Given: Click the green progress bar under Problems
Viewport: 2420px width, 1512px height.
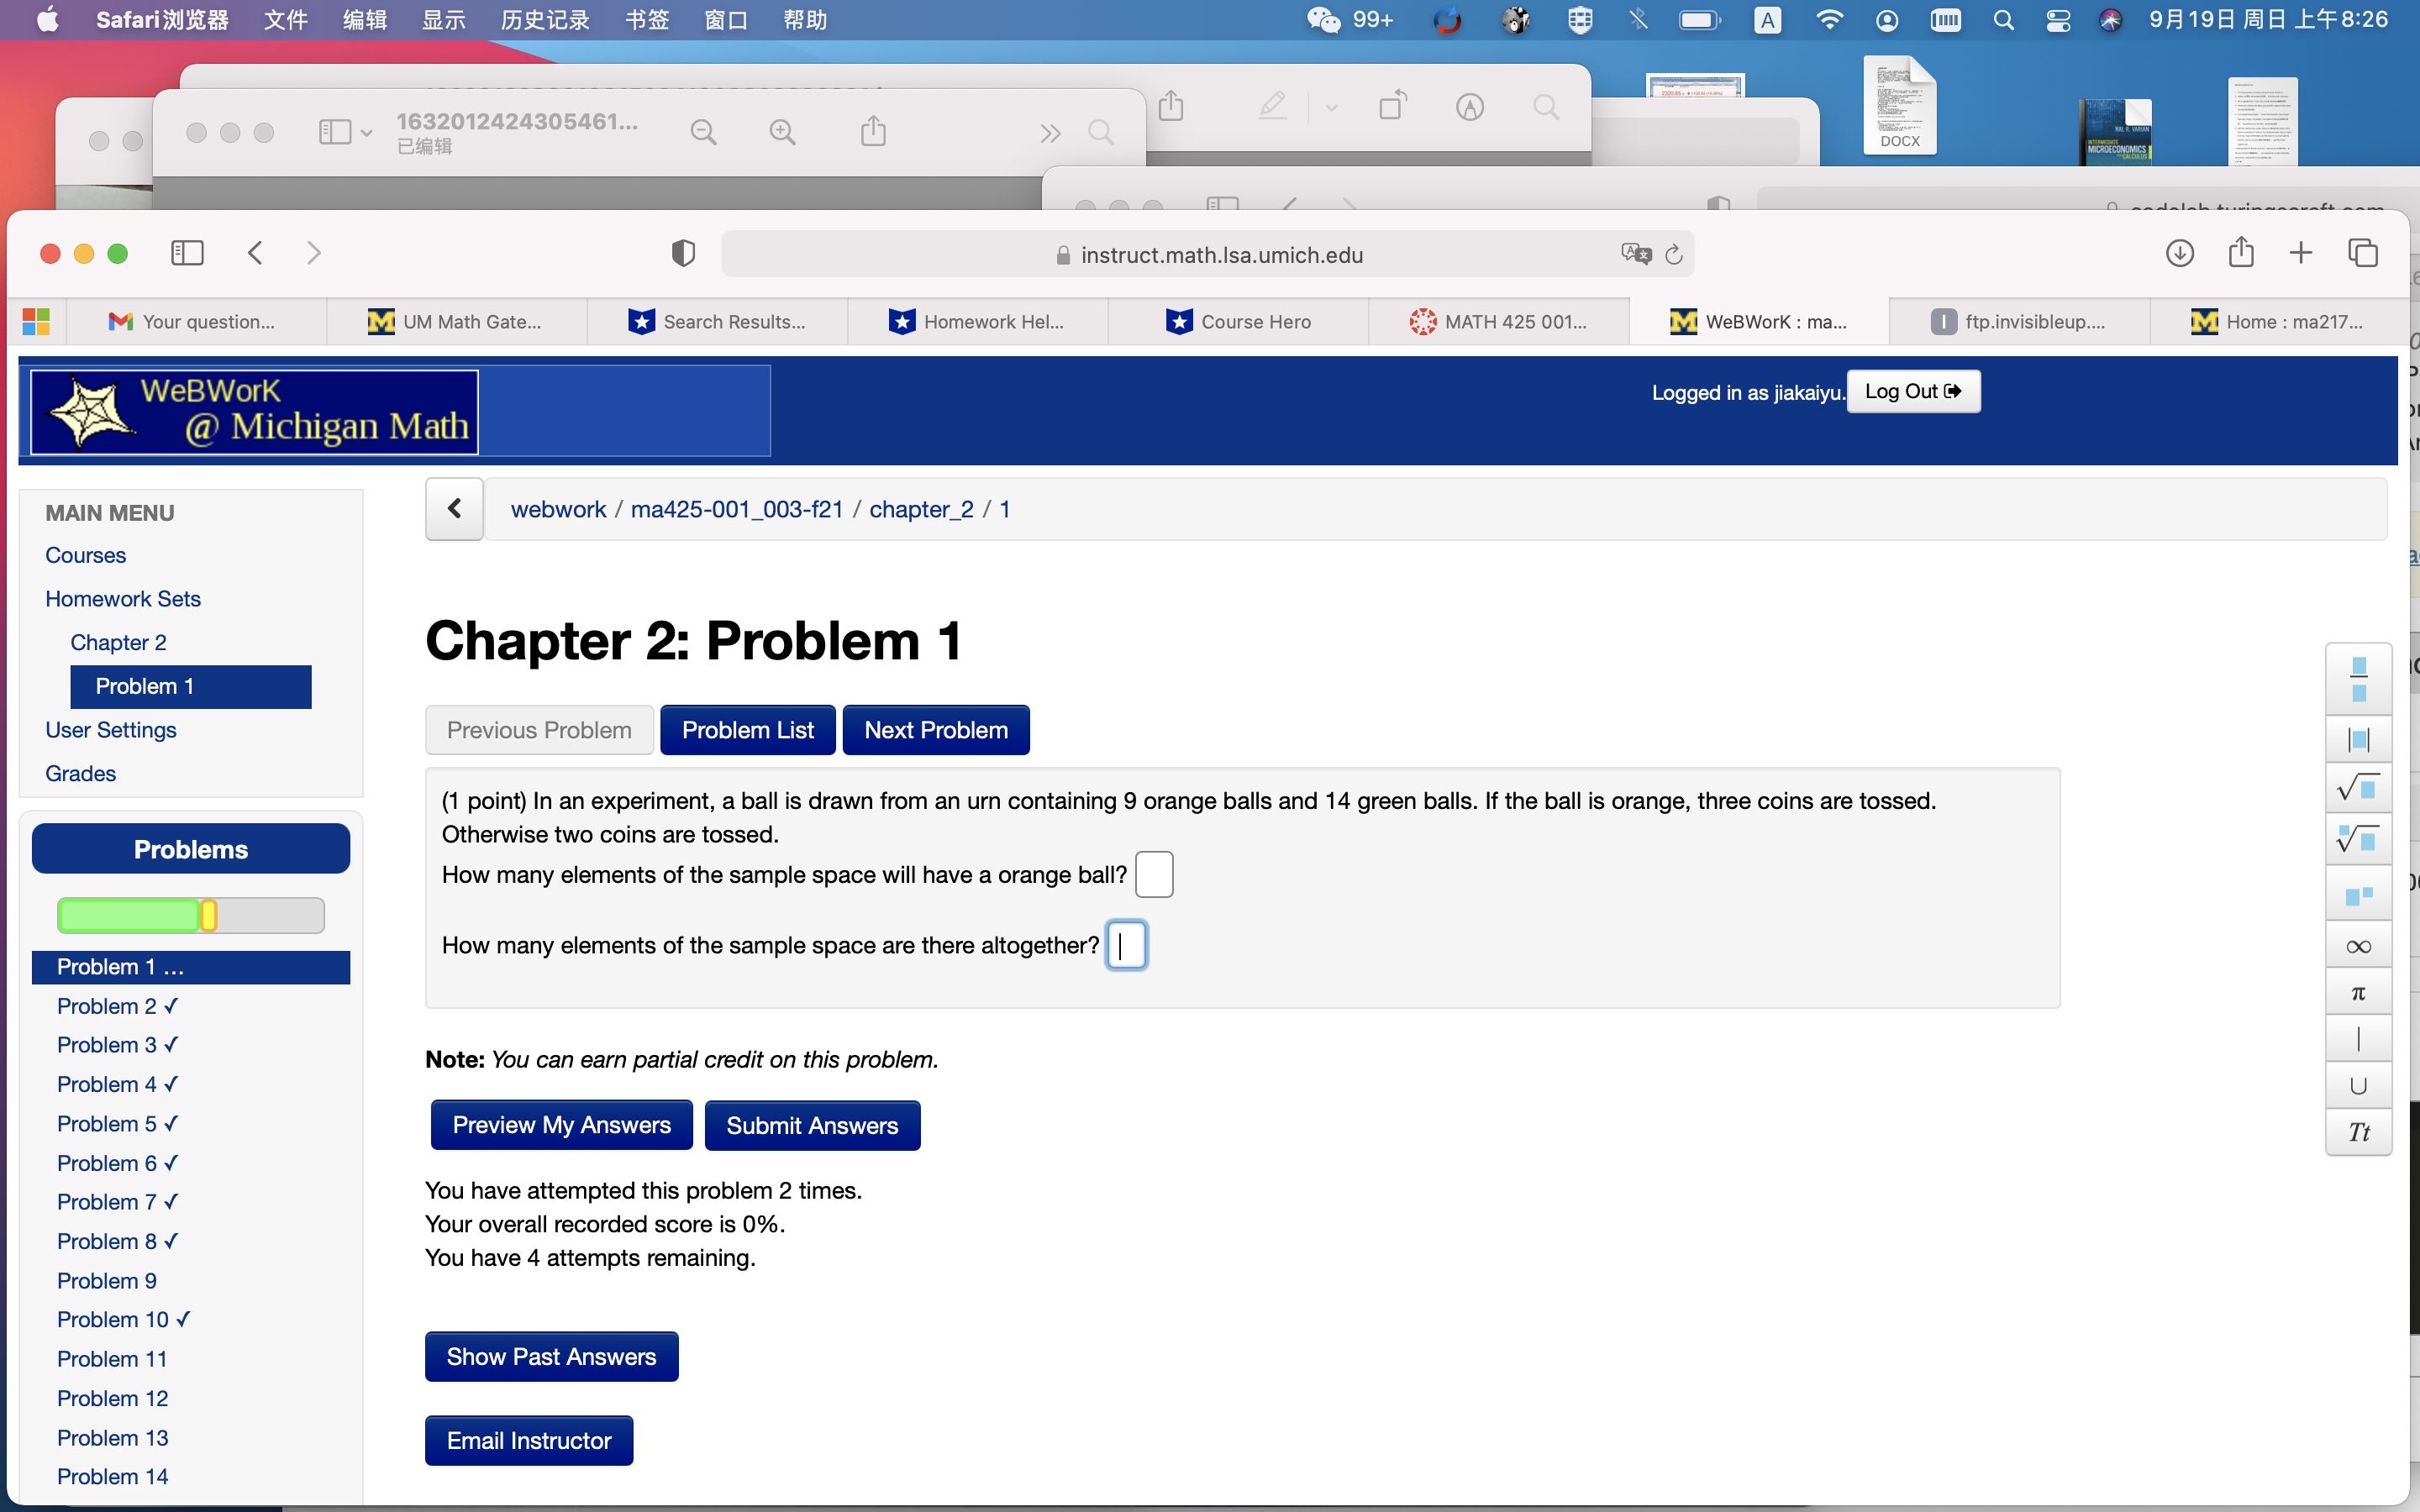Looking at the screenshot, I should pyautogui.click(x=130, y=915).
